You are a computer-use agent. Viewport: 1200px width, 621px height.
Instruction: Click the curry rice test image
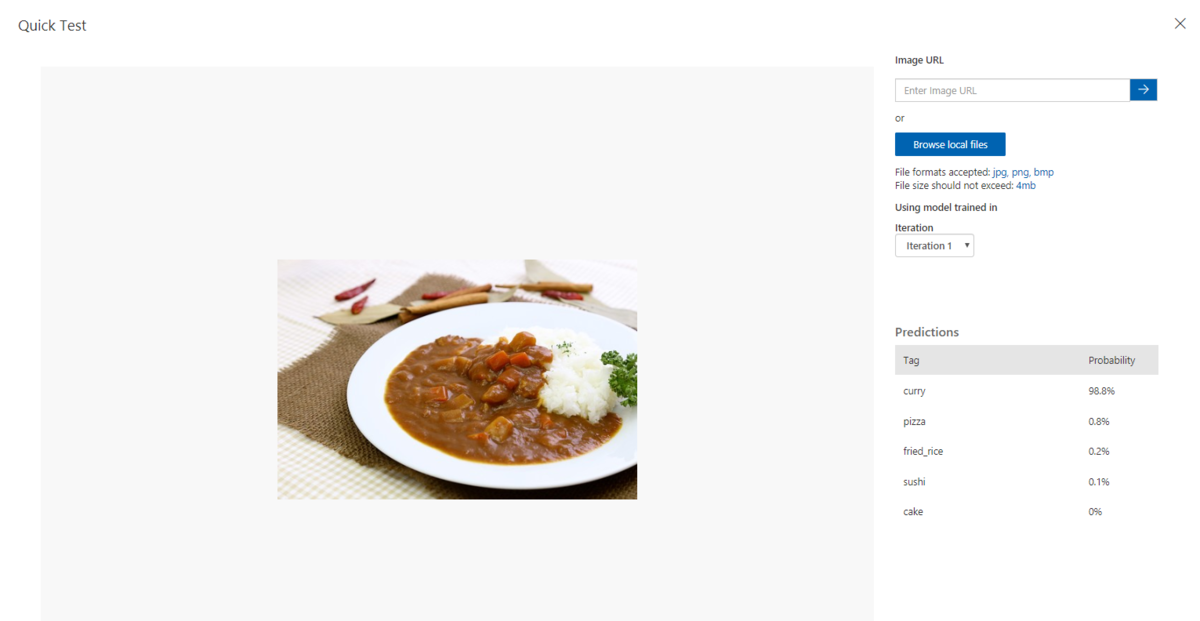tap(457, 379)
